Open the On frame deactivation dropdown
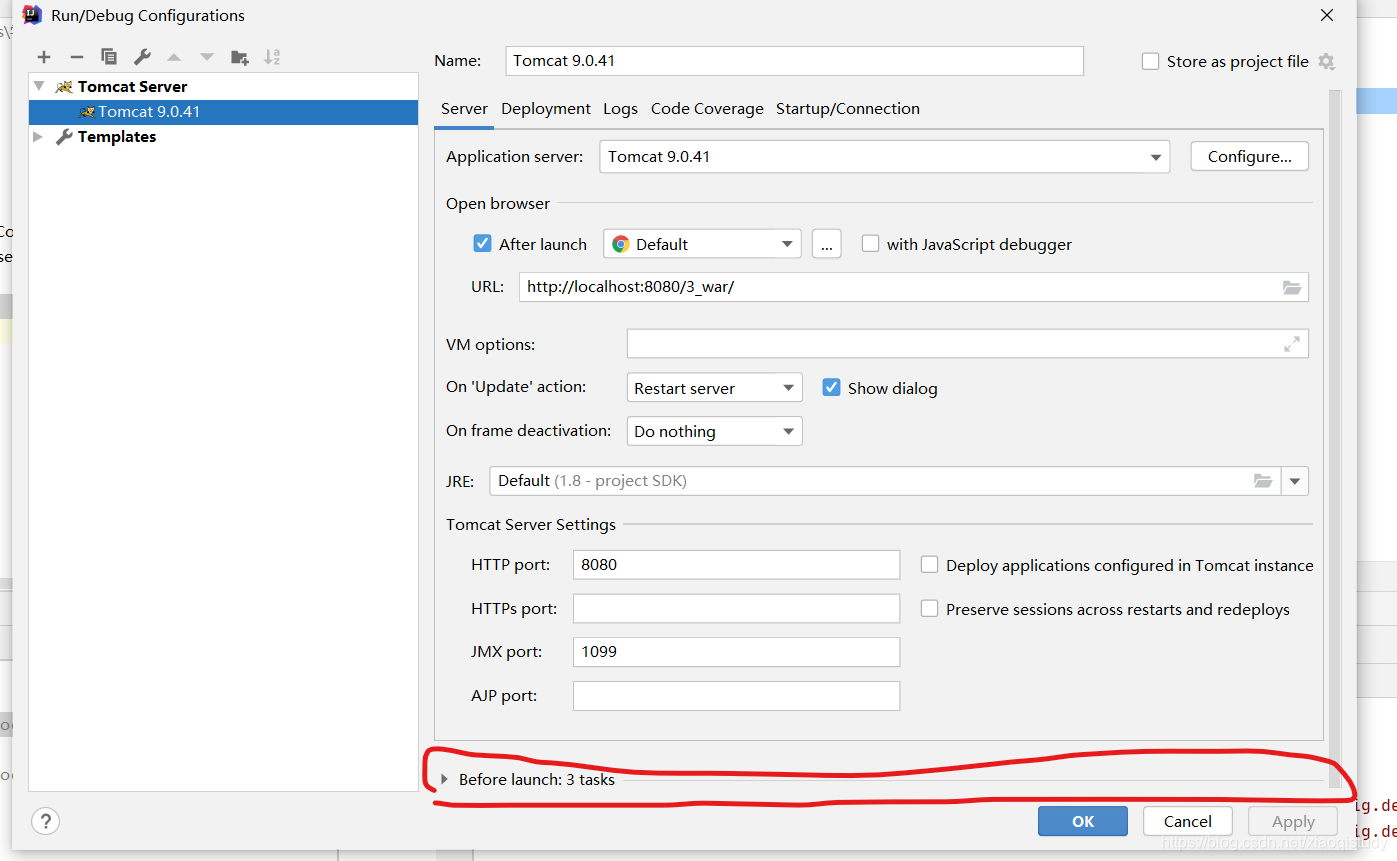 (x=714, y=432)
